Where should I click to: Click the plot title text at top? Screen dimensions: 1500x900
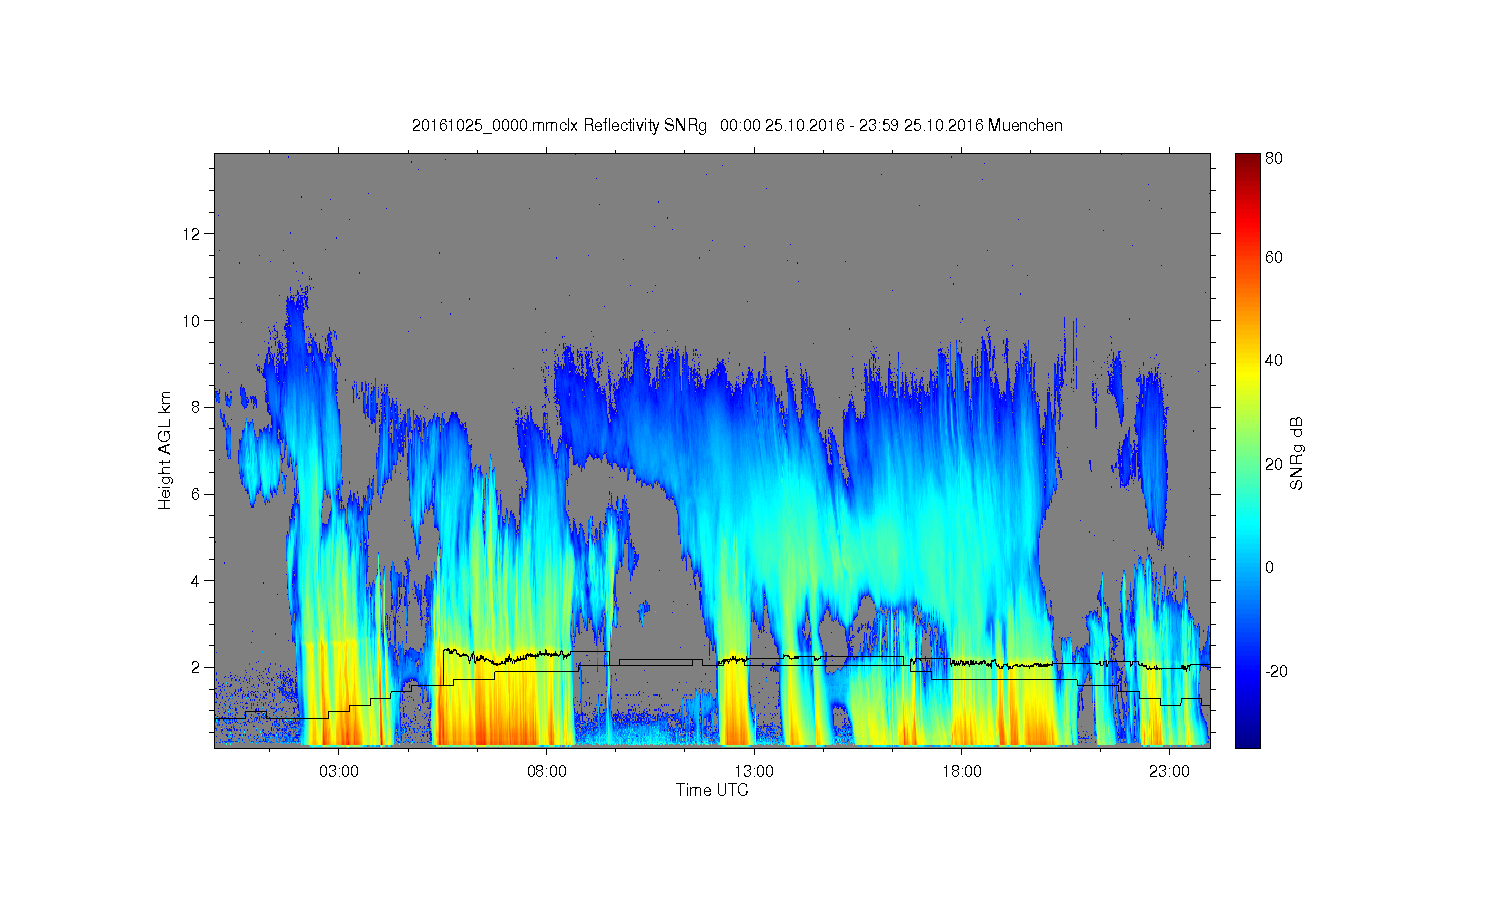[x=737, y=126]
